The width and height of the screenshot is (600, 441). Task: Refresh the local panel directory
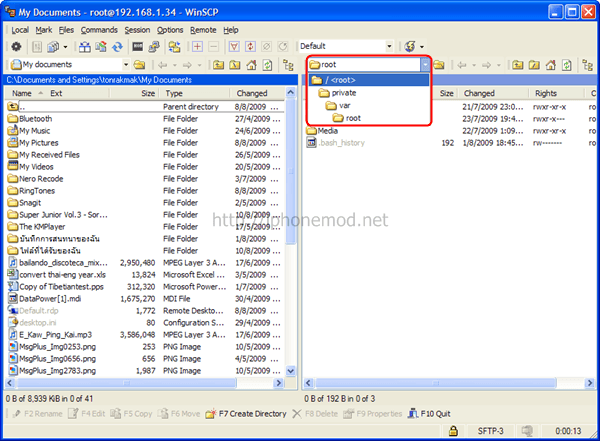[x=267, y=65]
